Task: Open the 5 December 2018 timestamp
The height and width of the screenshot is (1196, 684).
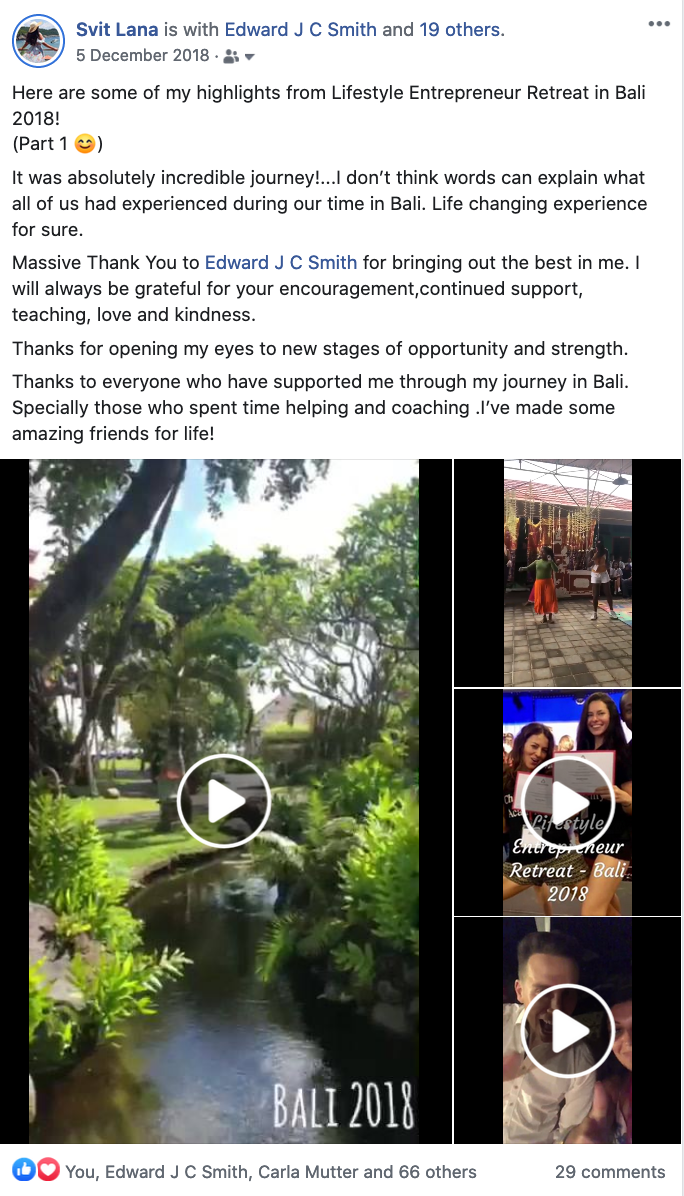Action: pos(143,56)
